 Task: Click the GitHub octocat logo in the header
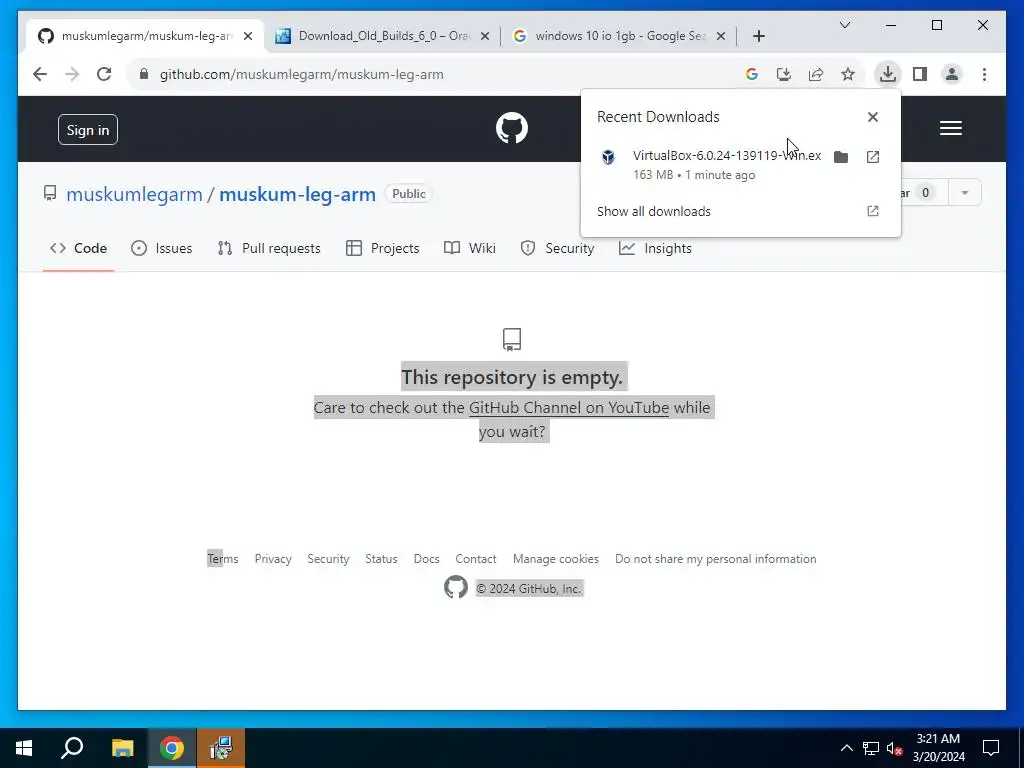pyautogui.click(x=511, y=128)
